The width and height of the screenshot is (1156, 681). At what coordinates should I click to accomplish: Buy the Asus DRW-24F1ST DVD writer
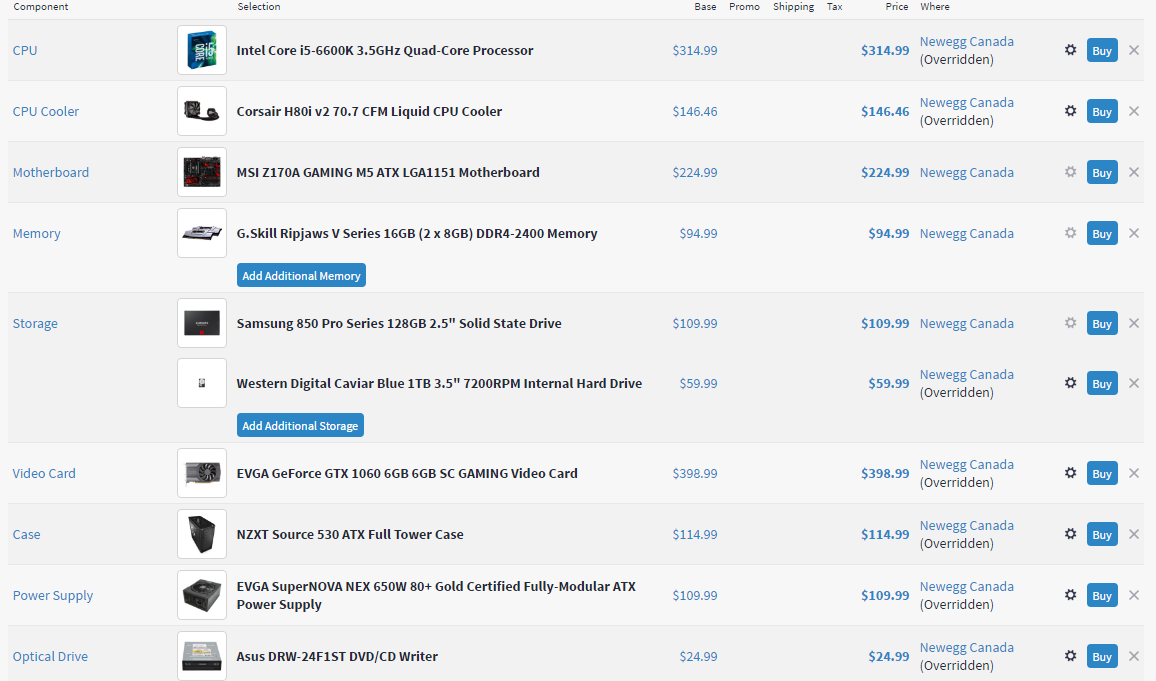pos(1102,656)
